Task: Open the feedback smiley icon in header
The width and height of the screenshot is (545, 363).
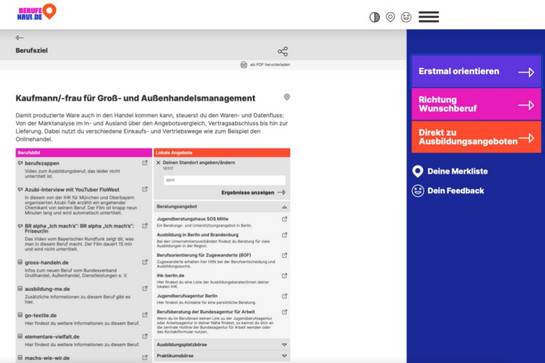Action: point(406,17)
